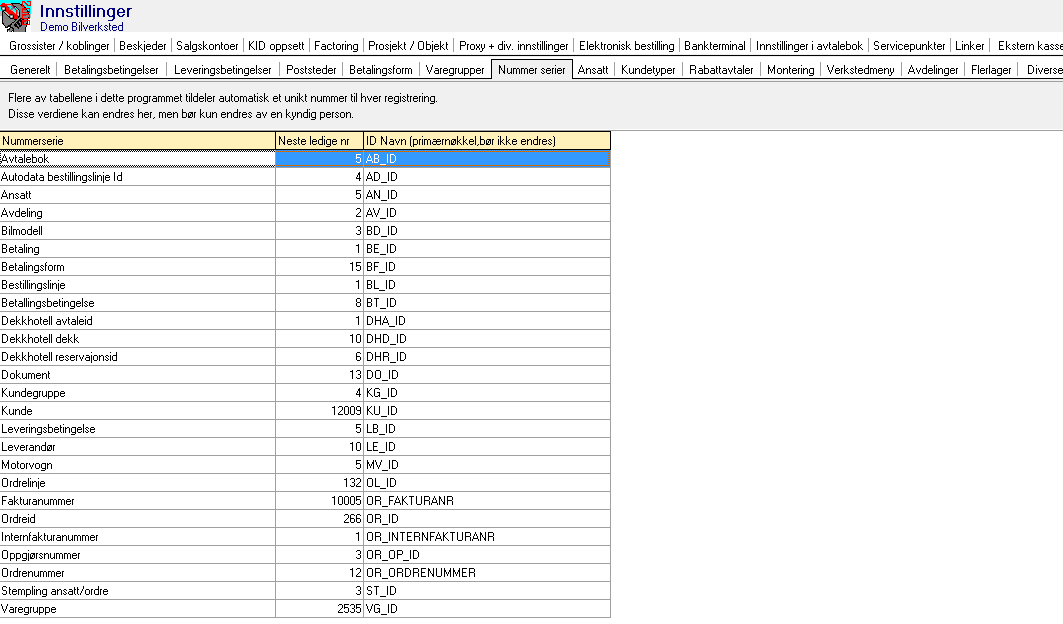Edit Varegruppe next number 2535
1063x624 pixels.
pos(319,608)
